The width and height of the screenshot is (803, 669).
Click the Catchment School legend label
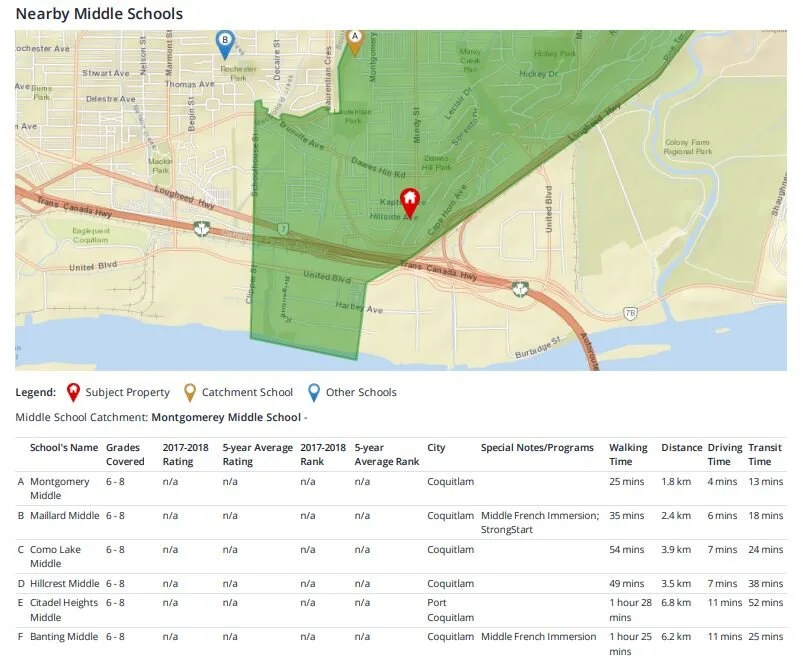click(x=247, y=392)
